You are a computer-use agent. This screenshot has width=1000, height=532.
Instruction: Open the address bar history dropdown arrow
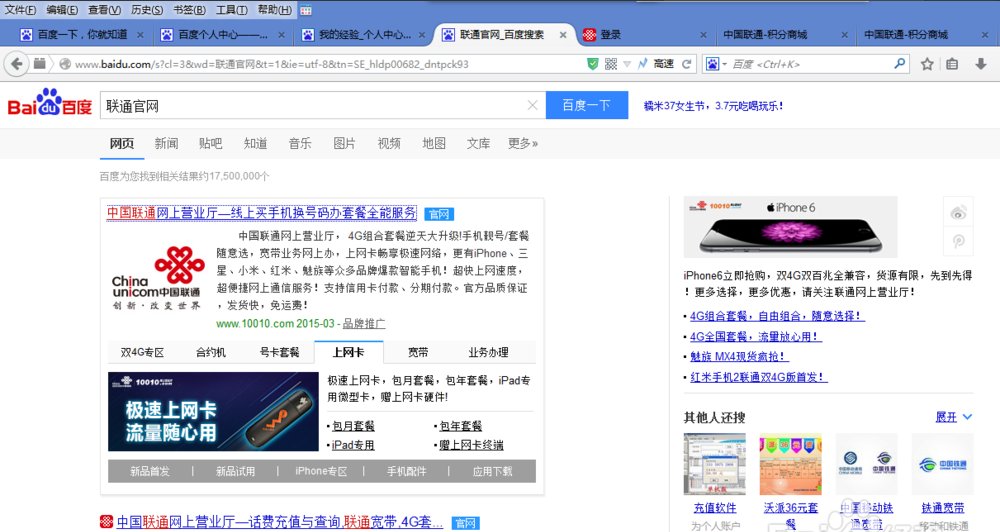(627, 64)
